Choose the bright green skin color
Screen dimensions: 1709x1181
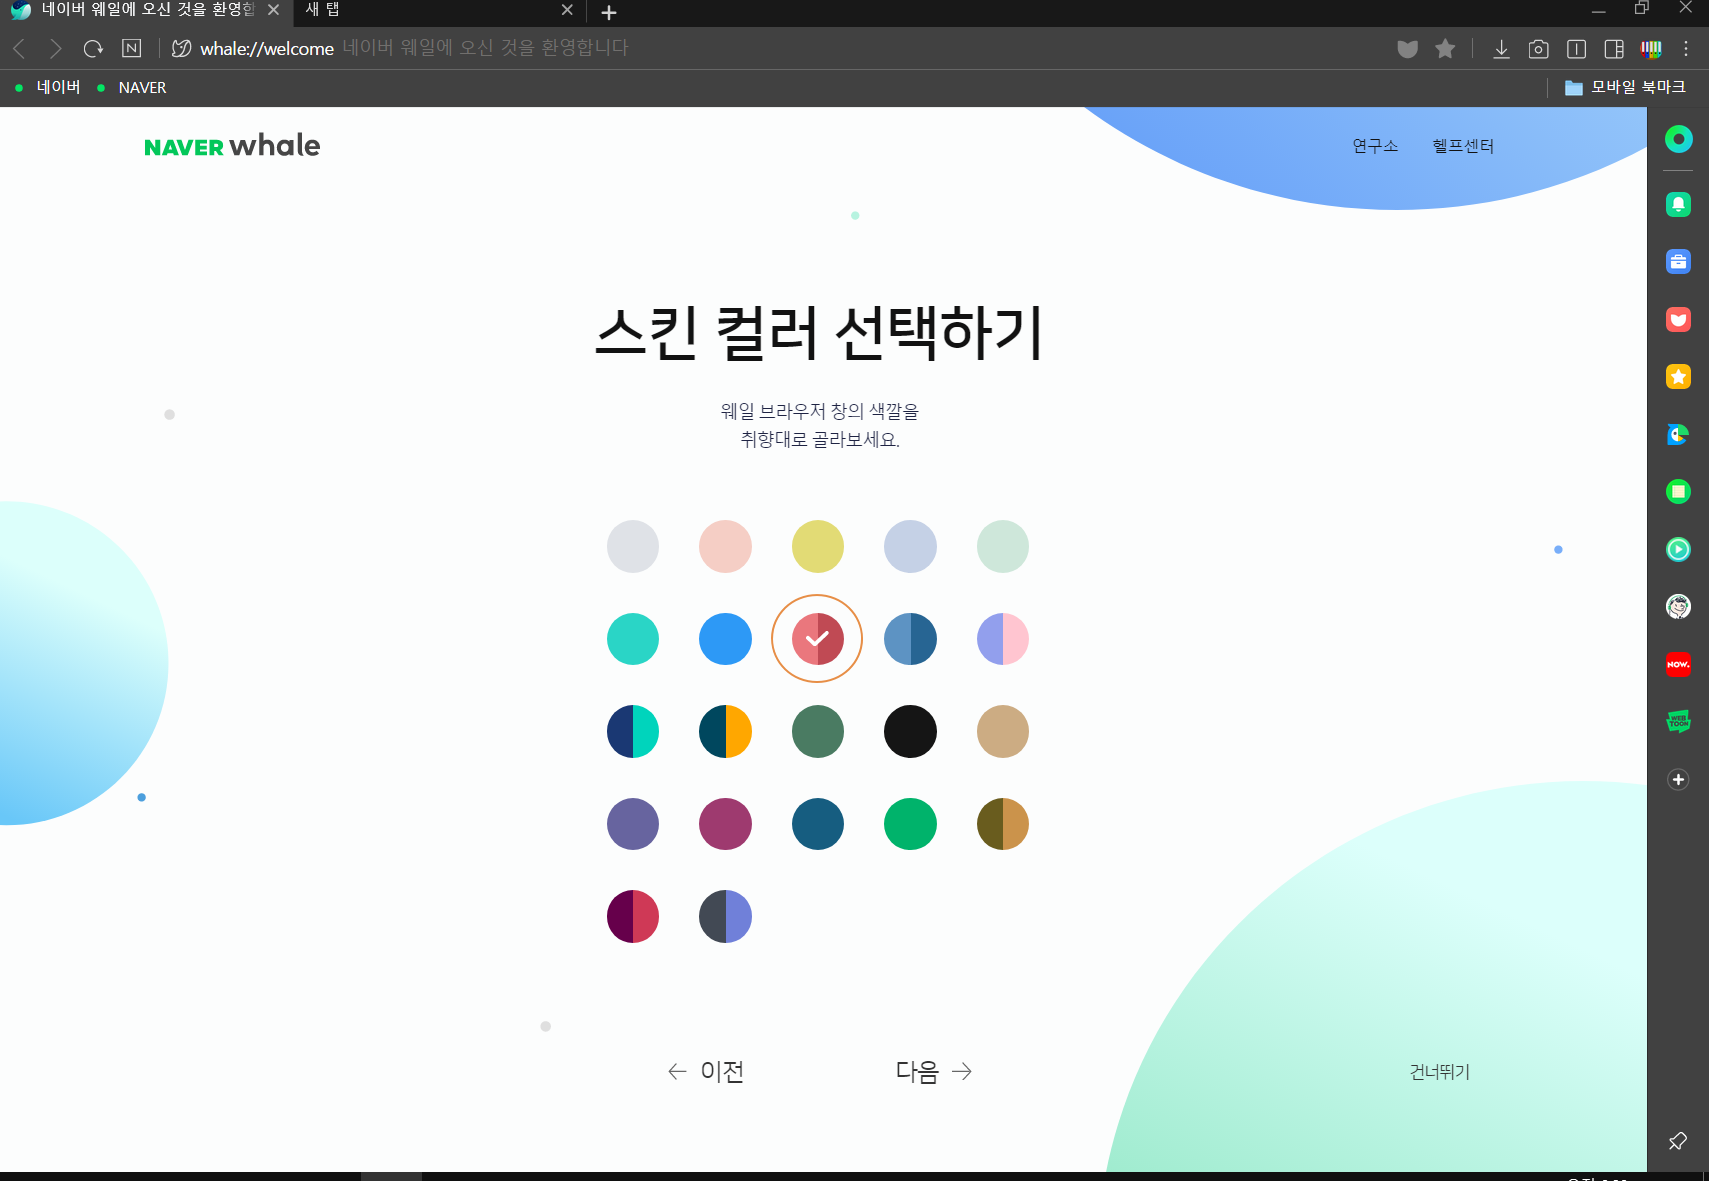coord(910,824)
